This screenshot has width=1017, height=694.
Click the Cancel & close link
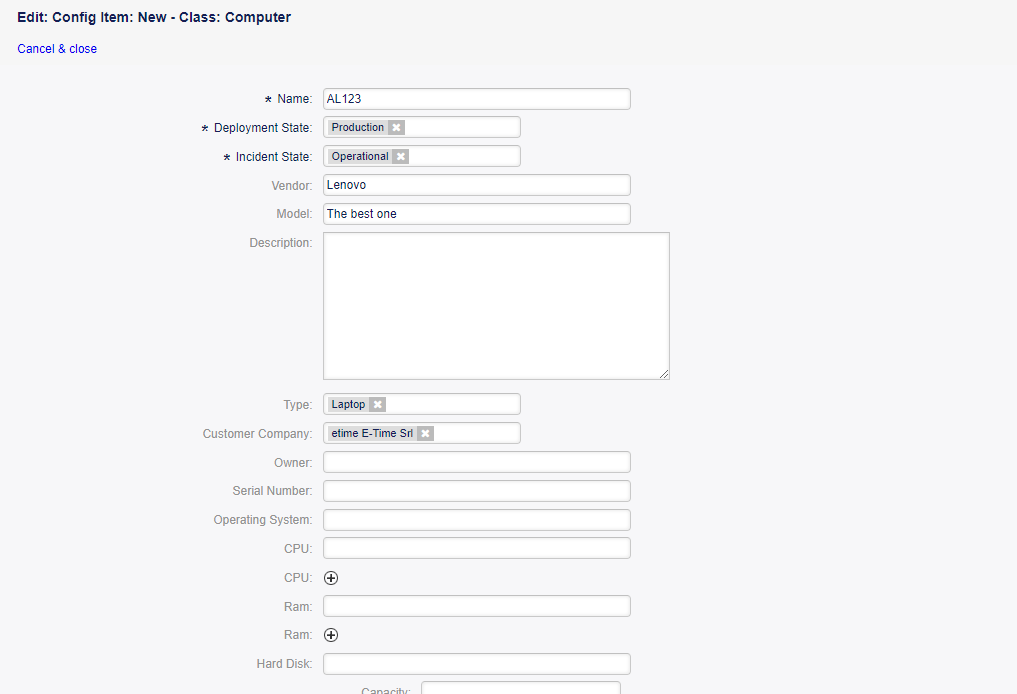click(x=57, y=48)
